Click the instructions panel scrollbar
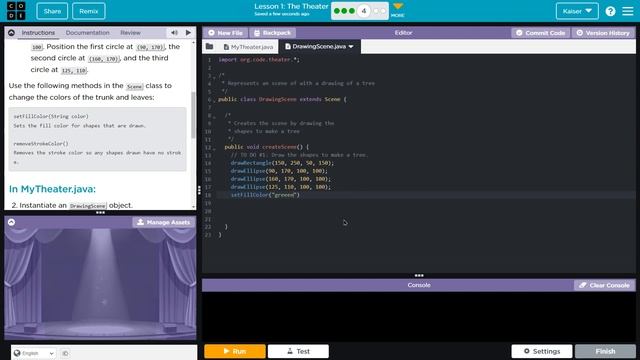Image resolution: width=640 pixels, height=360 pixels. click(193, 114)
